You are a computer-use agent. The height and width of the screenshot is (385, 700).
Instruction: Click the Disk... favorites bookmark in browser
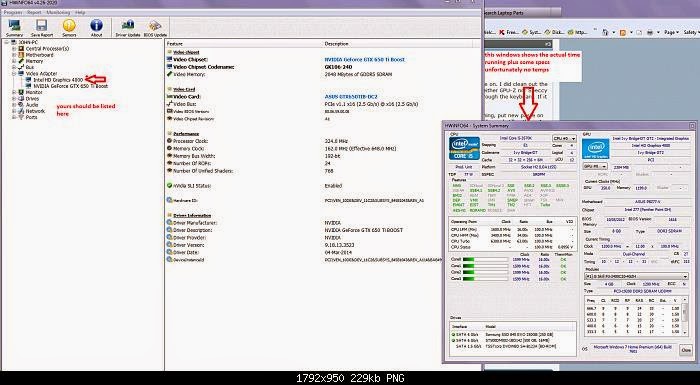[554, 32]
